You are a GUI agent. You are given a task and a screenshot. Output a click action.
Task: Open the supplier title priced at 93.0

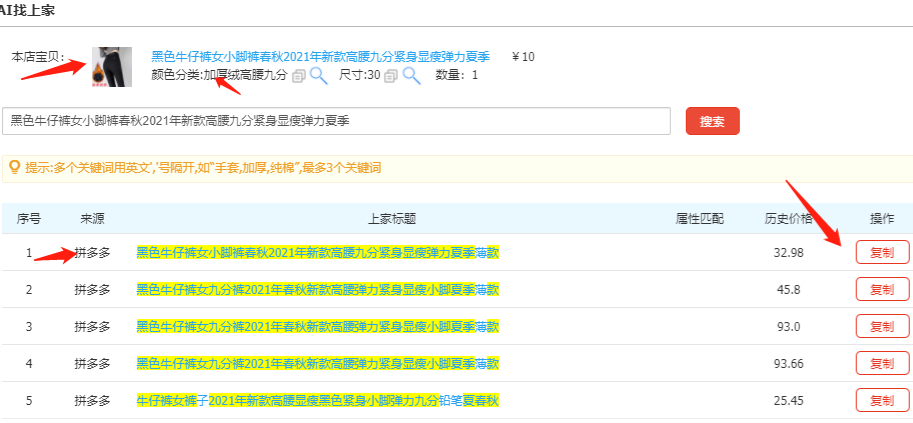(x=317, y=326)
